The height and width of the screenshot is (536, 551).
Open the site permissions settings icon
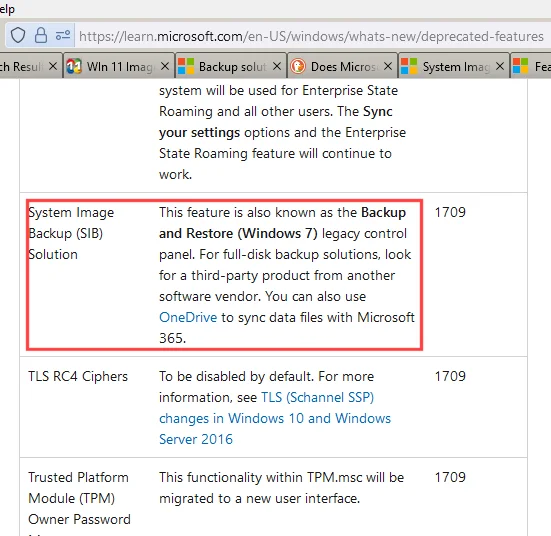(63, 35)
